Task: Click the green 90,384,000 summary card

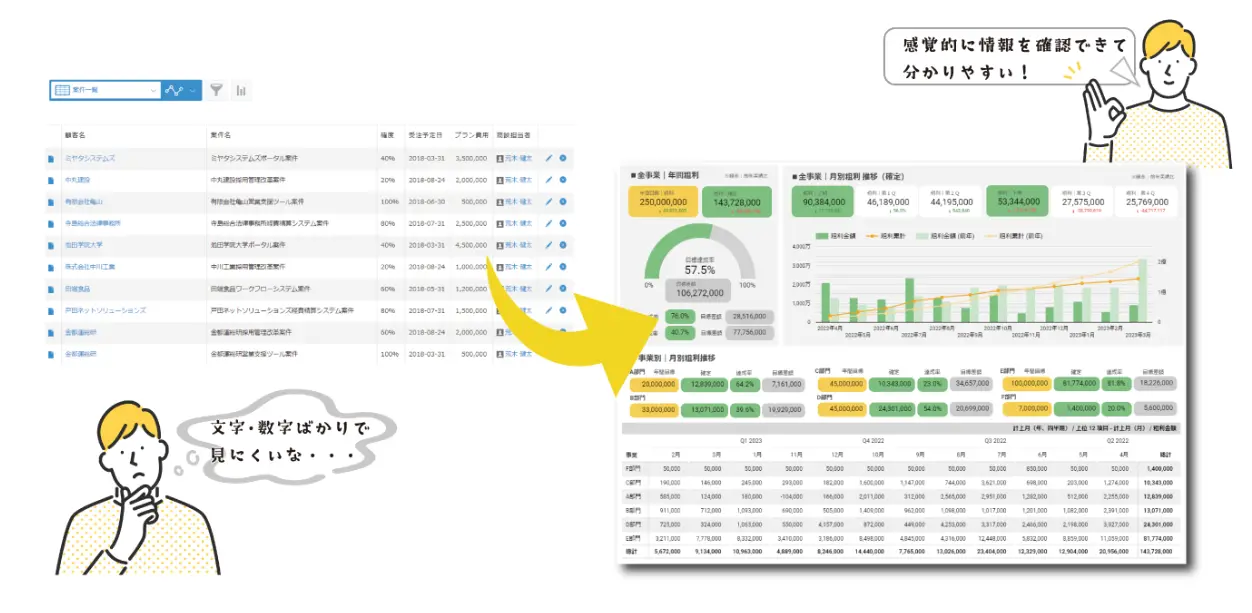Action: 825,202
